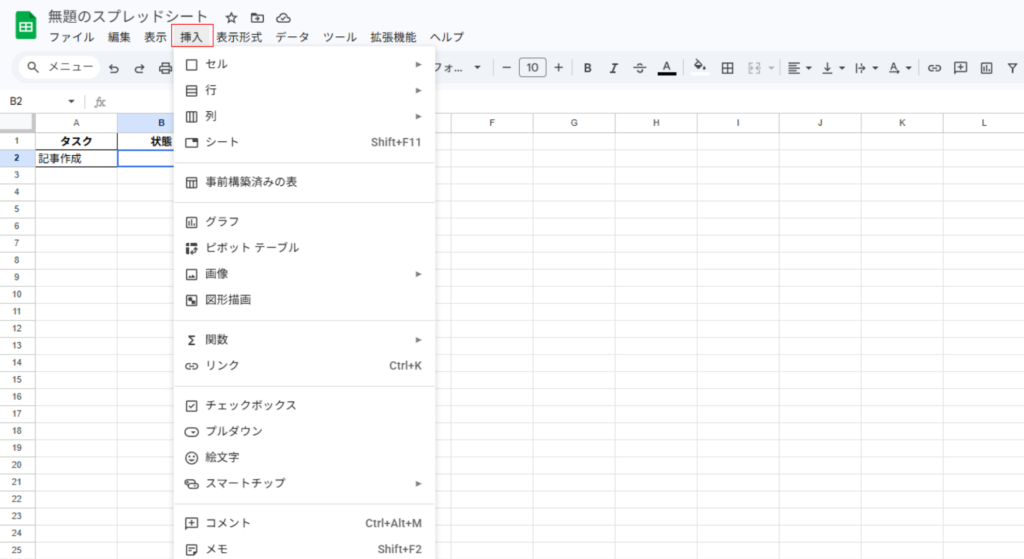Select リンク from insert menu
Viewport: 1024px width, 559px height.
coord(304,366)
